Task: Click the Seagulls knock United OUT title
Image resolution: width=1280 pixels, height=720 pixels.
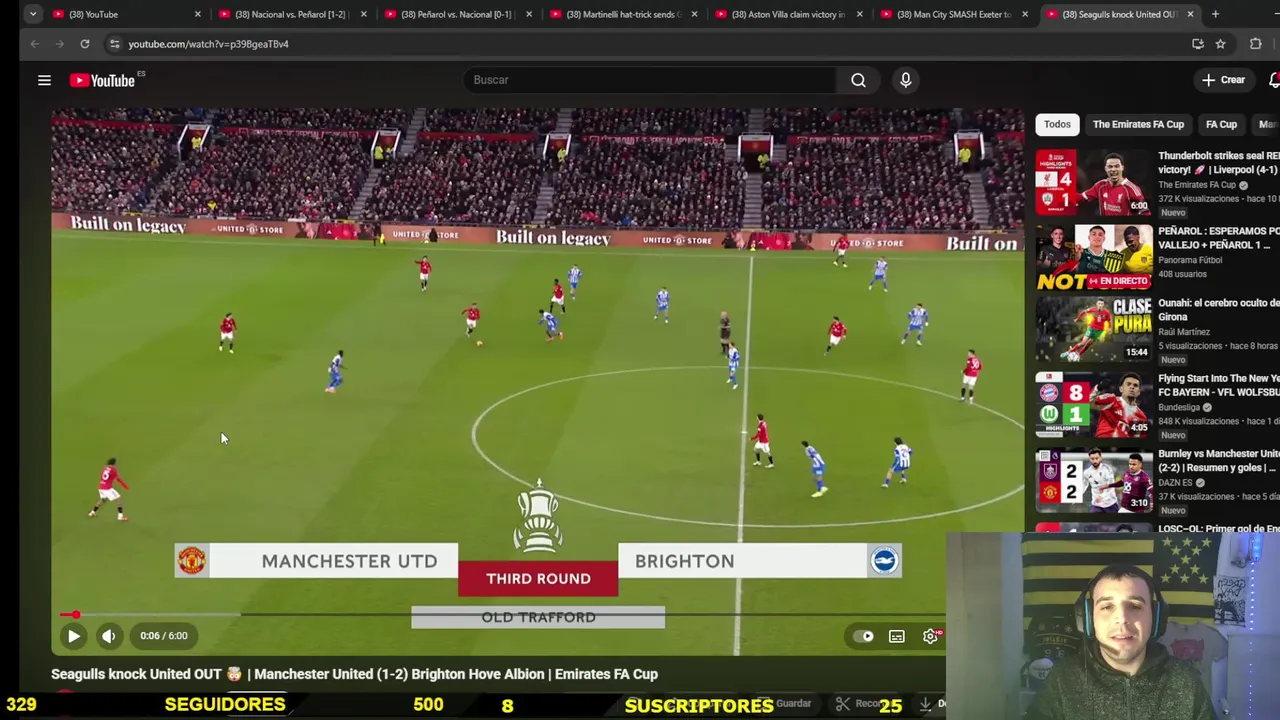Action: tap(354, 674)
